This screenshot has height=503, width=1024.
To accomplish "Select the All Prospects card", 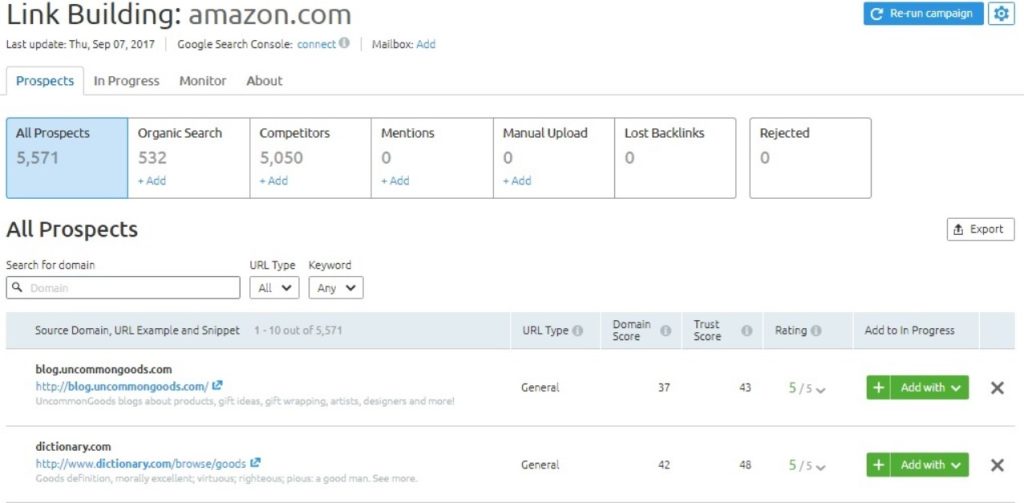I will click(67, 158).
